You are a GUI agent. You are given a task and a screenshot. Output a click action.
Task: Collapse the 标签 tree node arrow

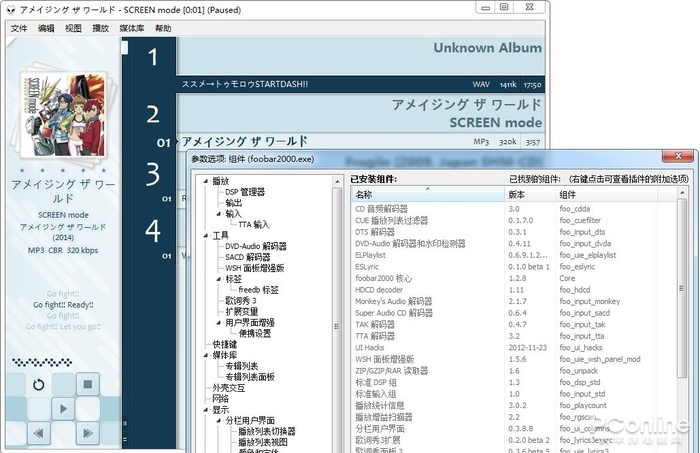pos(219,279)
